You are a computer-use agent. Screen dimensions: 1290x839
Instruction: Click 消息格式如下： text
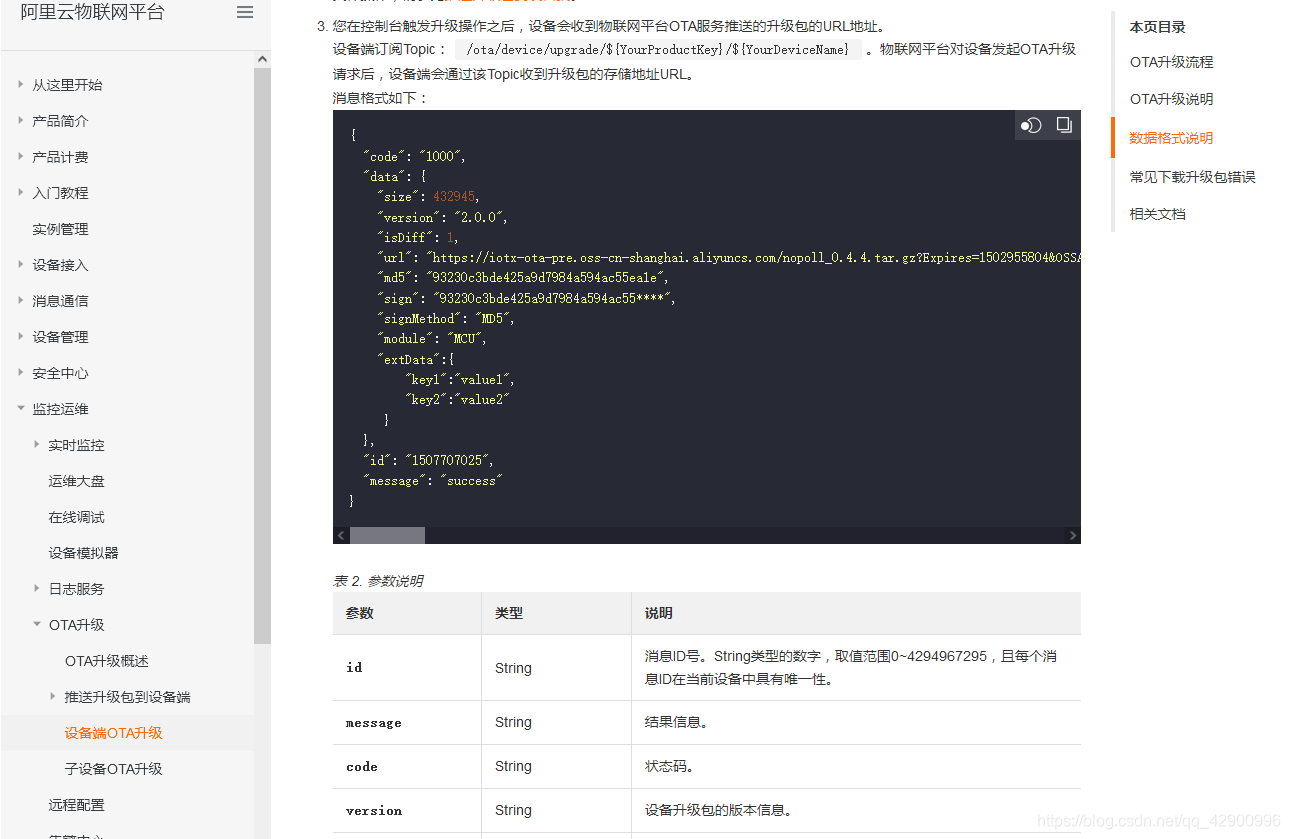380,98
